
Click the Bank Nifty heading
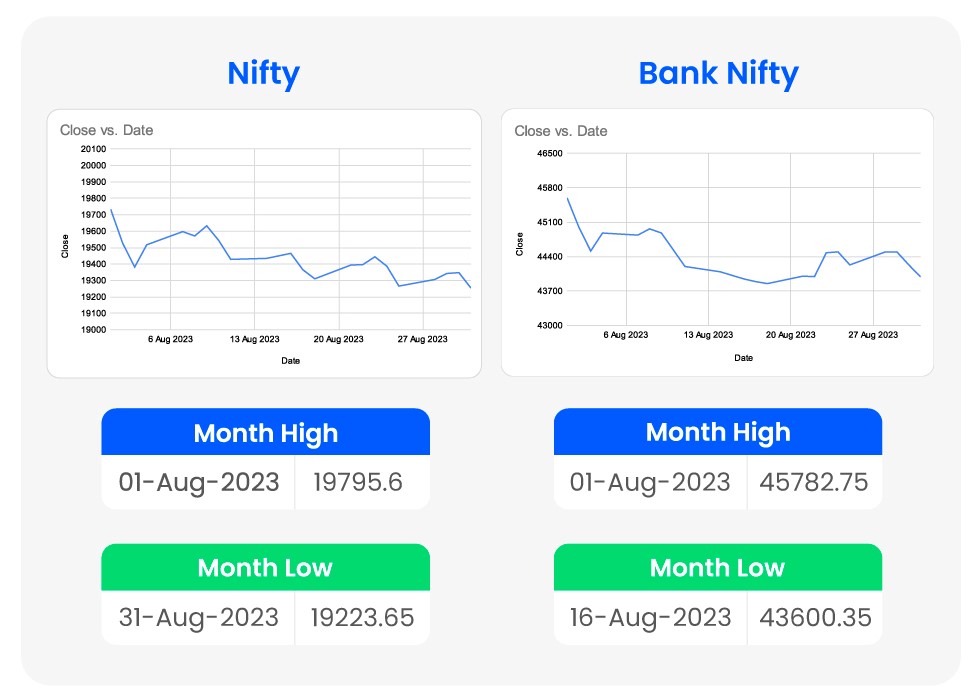(x=718, y=74)
